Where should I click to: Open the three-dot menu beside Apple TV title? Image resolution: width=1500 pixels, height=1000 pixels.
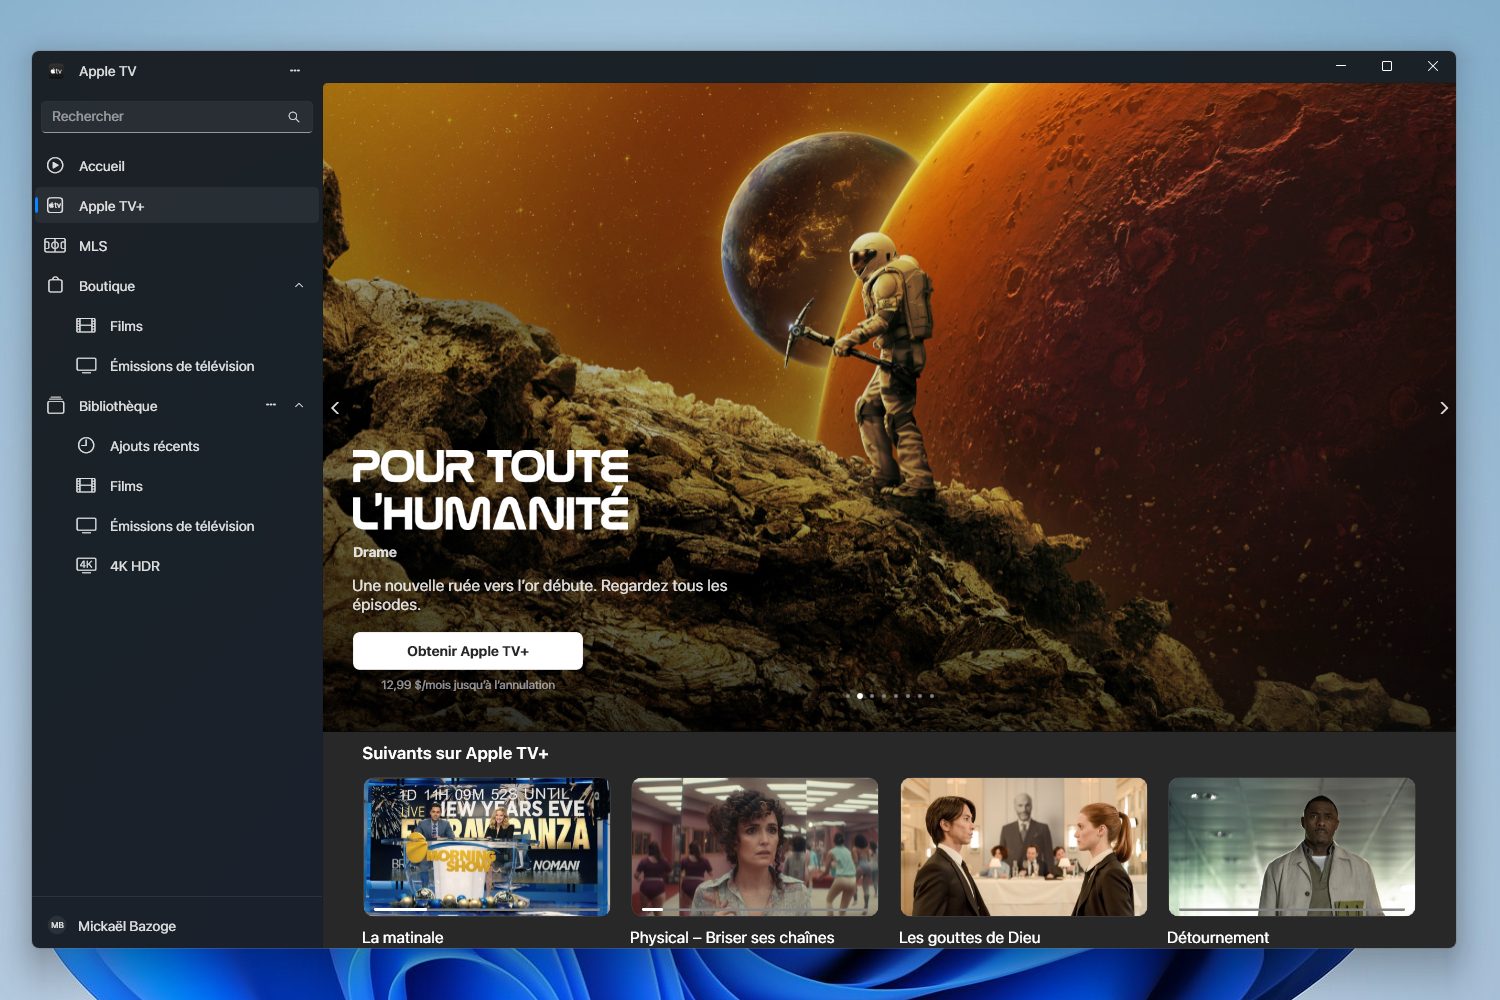coord(295,71)
